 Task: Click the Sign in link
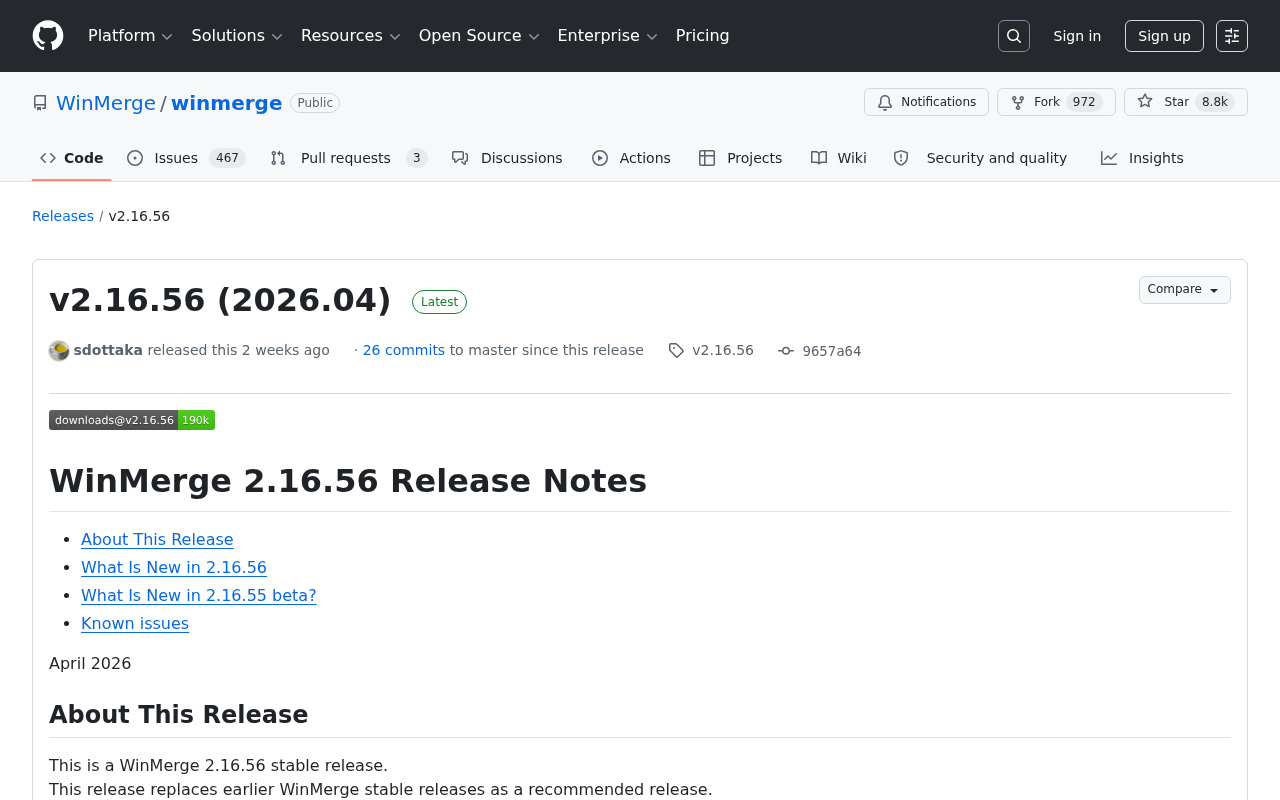(1077, 36)
